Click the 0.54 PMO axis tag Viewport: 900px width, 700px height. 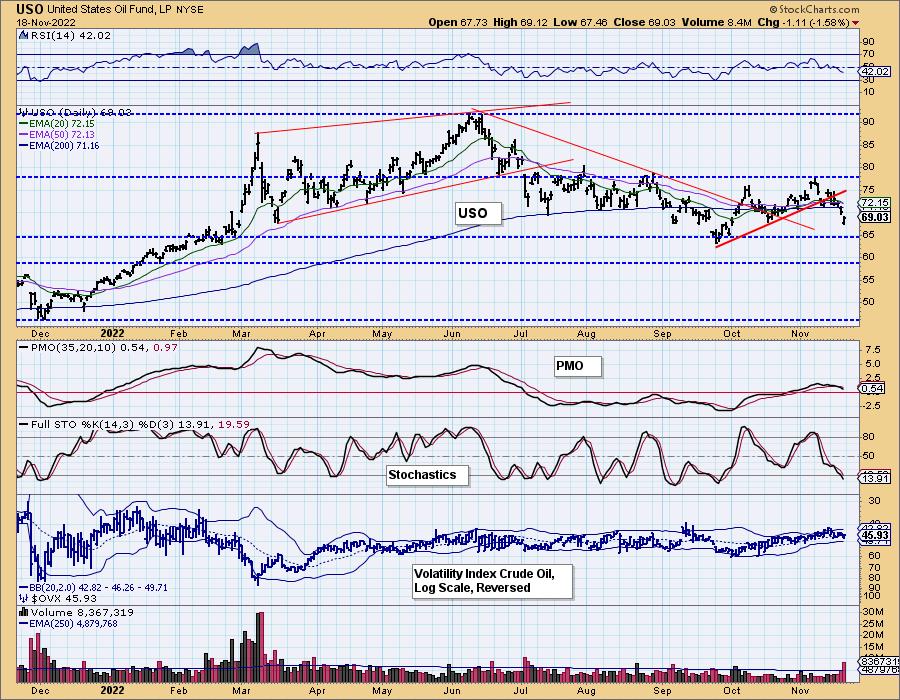click(873, 388)
